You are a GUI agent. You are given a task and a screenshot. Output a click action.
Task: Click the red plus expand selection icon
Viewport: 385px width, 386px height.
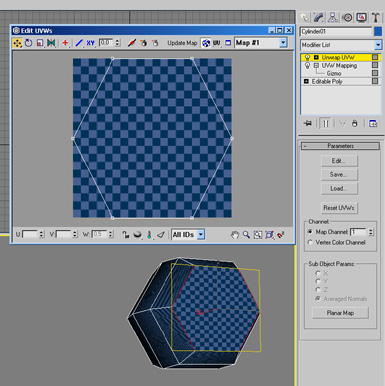(x=65, y=43)
